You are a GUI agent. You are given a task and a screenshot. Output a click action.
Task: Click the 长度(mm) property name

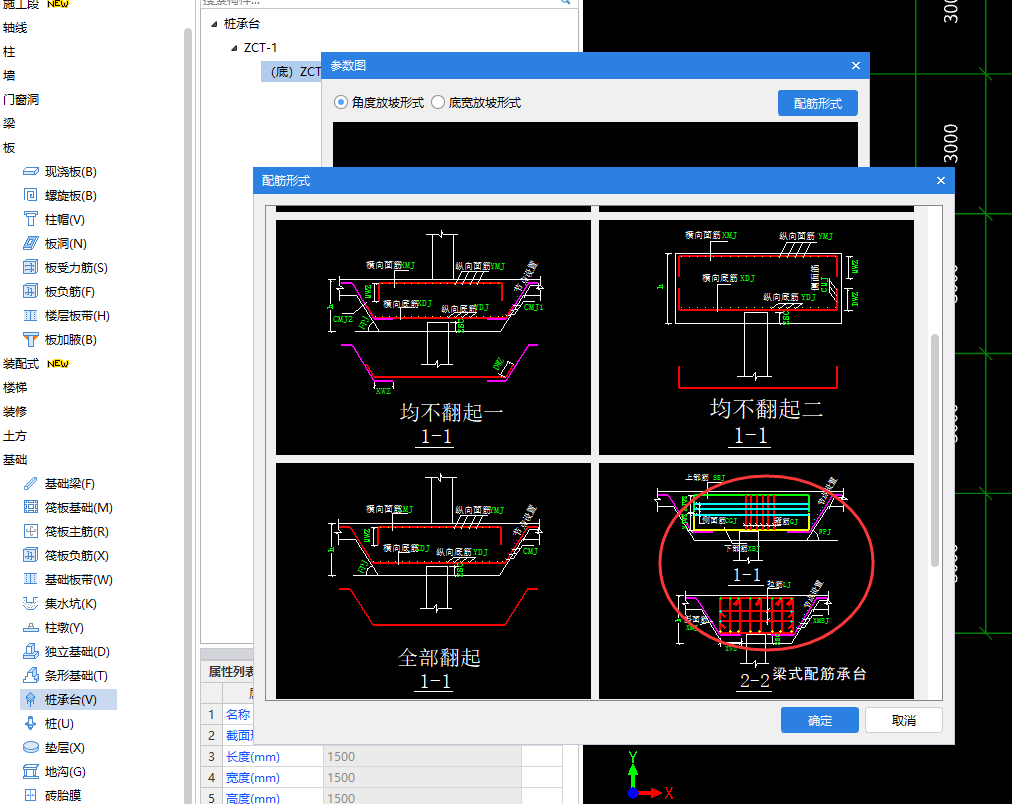click(x=253, y=756)
